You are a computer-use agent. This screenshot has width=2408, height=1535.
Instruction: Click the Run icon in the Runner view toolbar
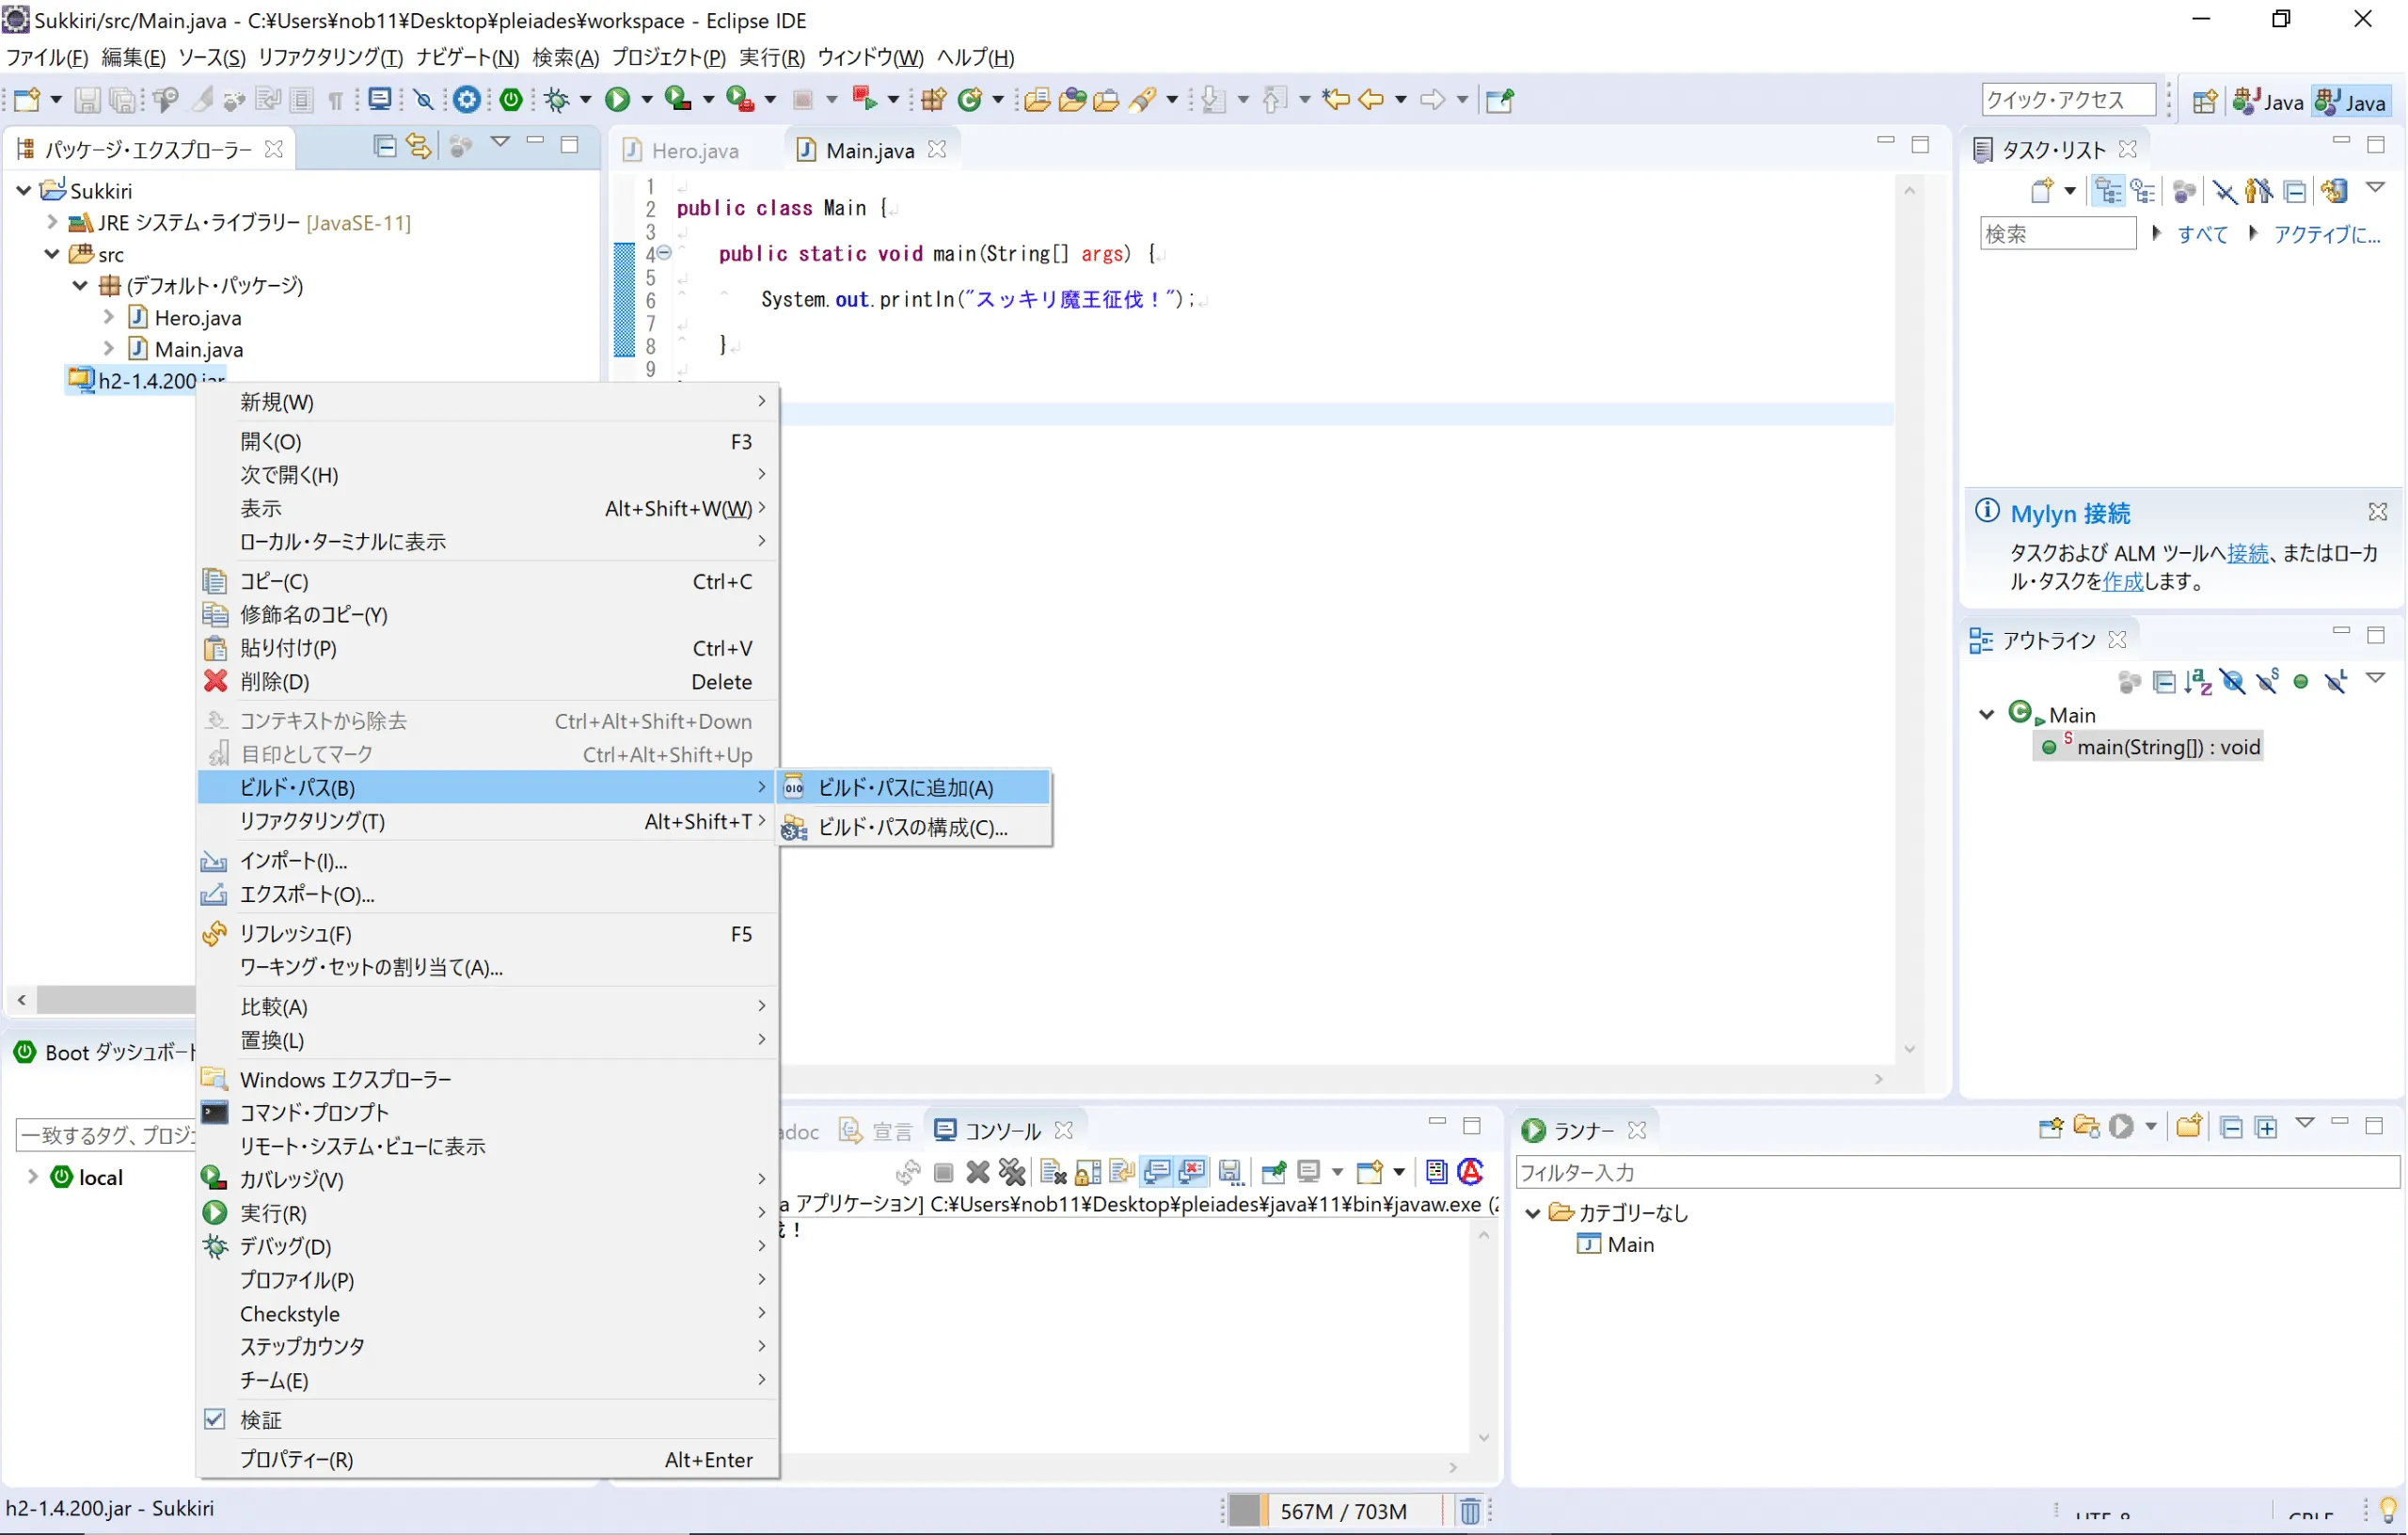pos(2121,1127)
